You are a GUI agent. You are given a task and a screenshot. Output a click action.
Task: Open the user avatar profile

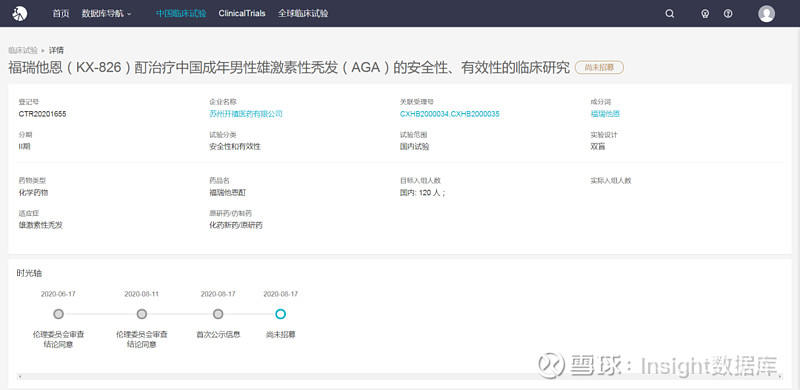click(x=766, y=14)
